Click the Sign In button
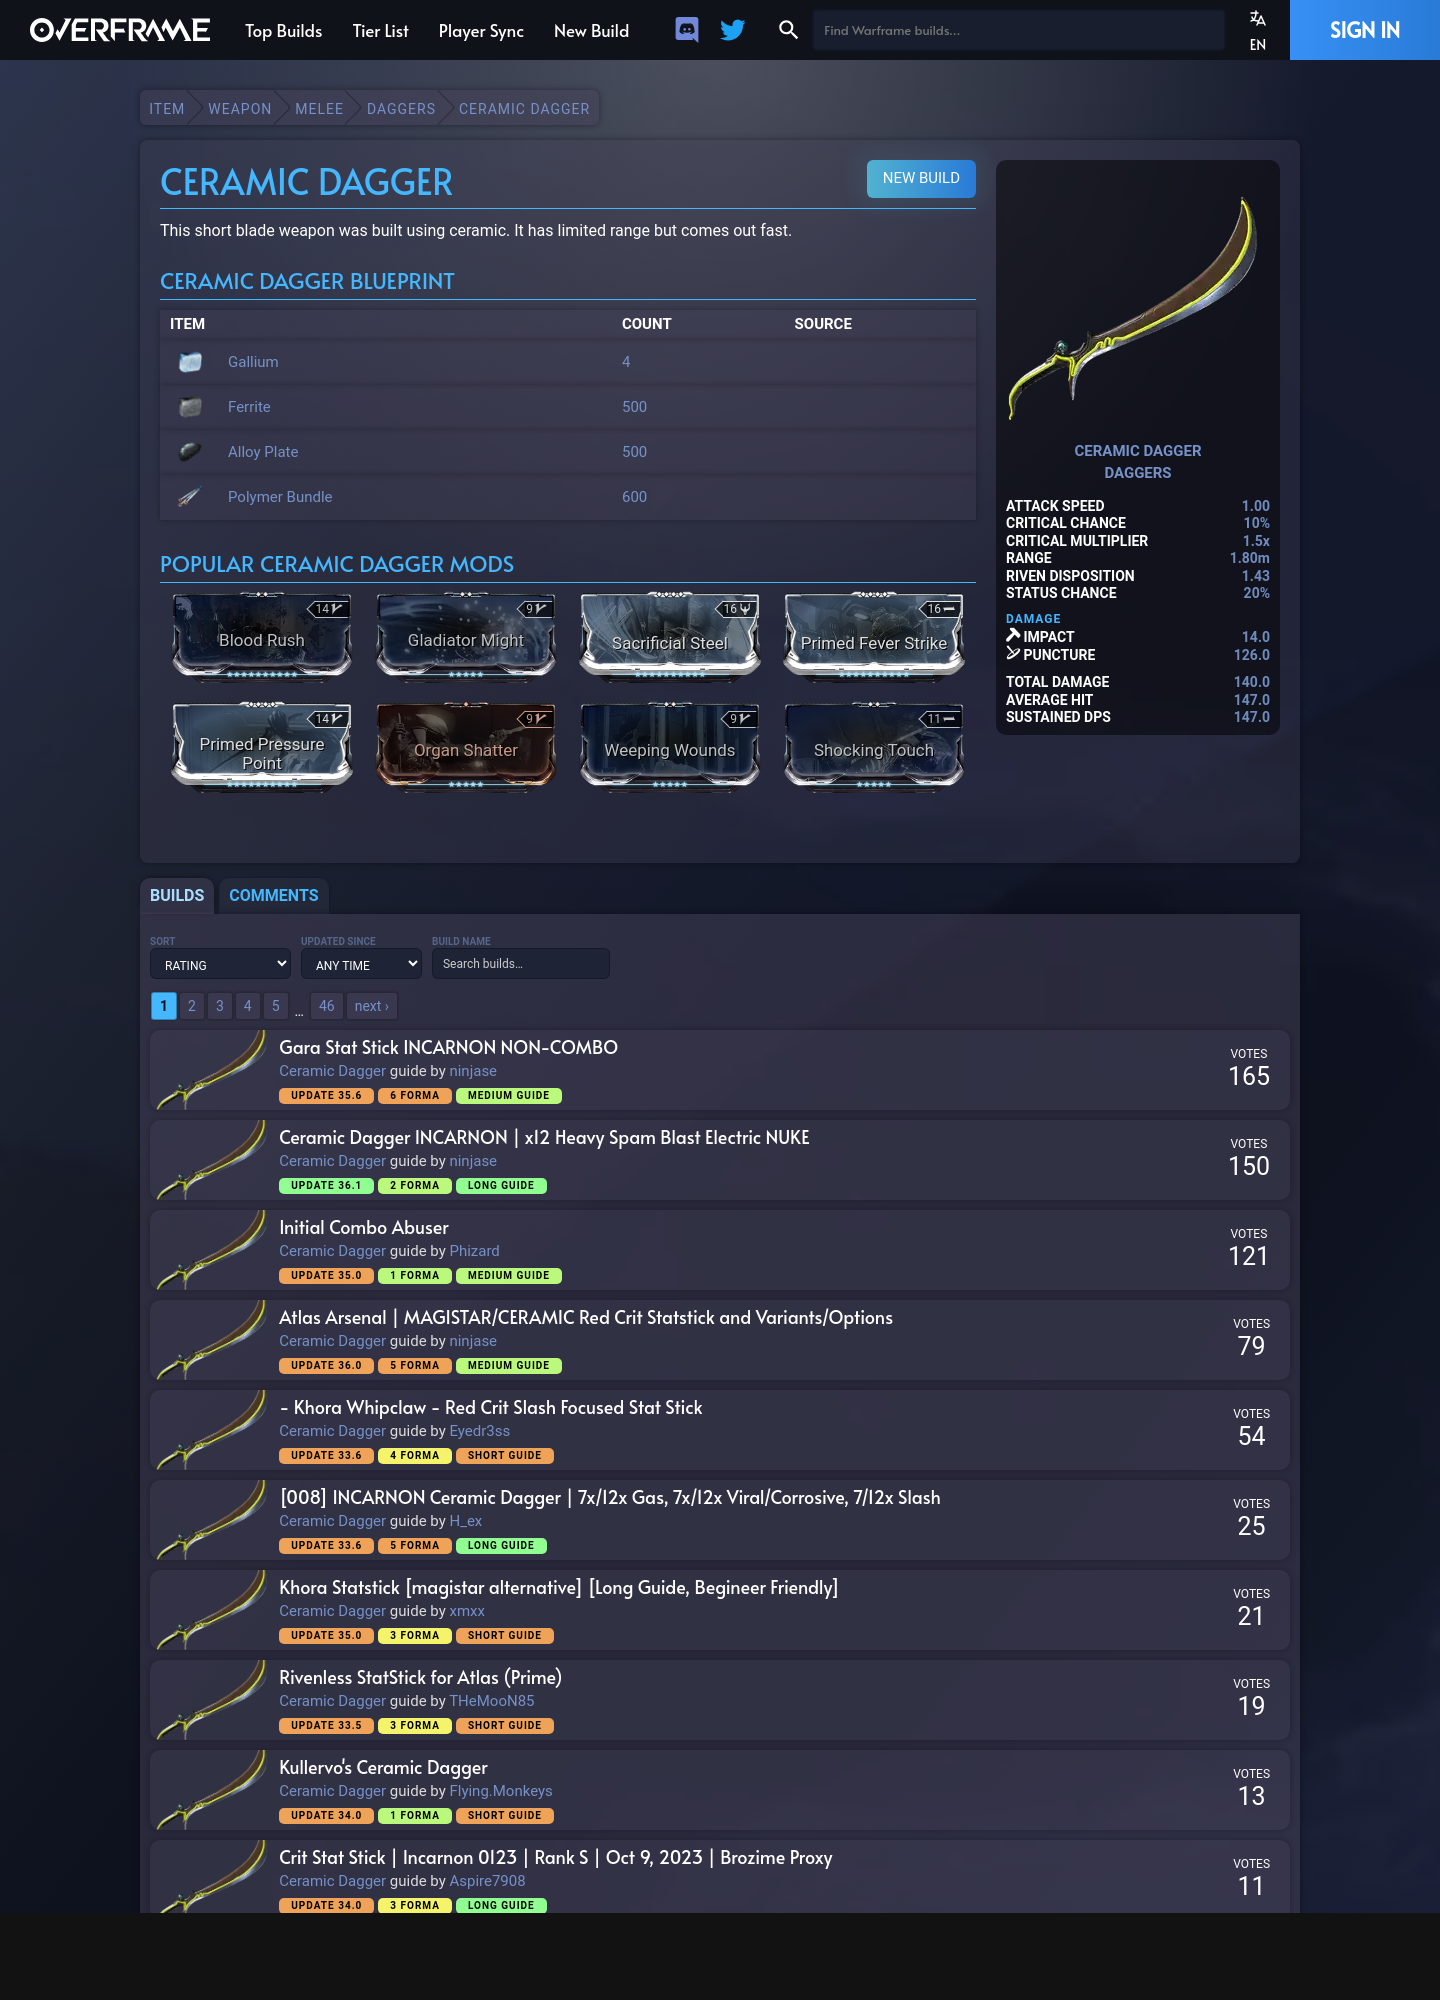The height and width of the screenshot is (2000, 1440). tap(1365, 30)
